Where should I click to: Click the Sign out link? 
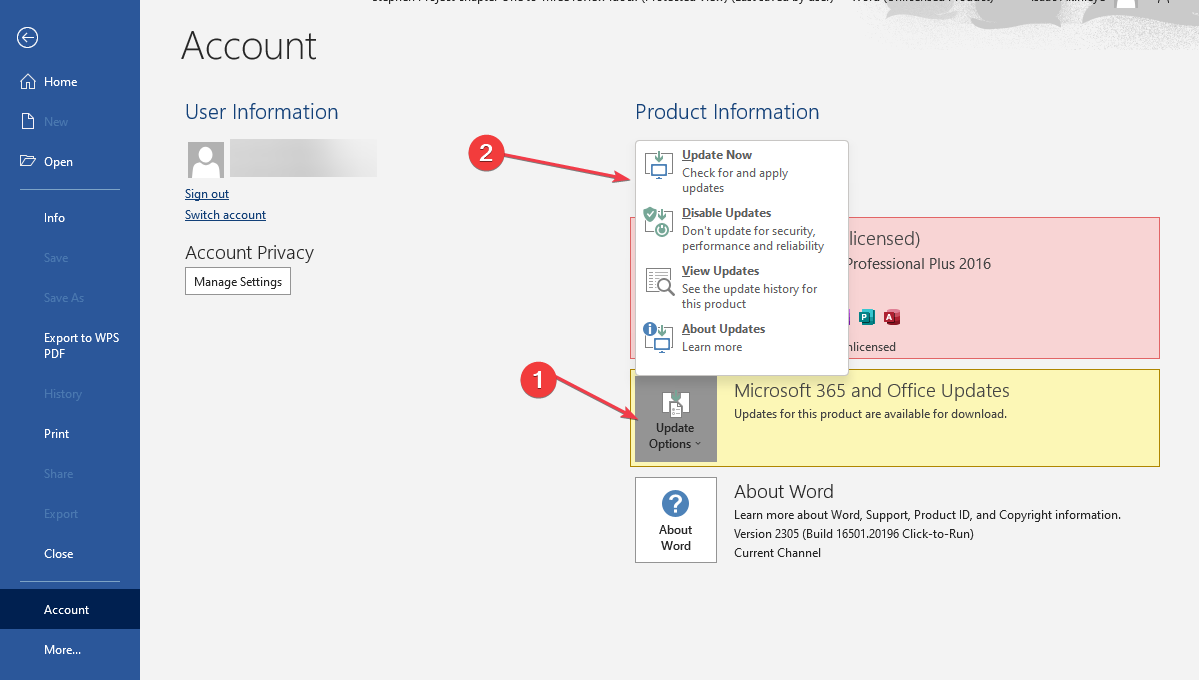click(207, 194)
